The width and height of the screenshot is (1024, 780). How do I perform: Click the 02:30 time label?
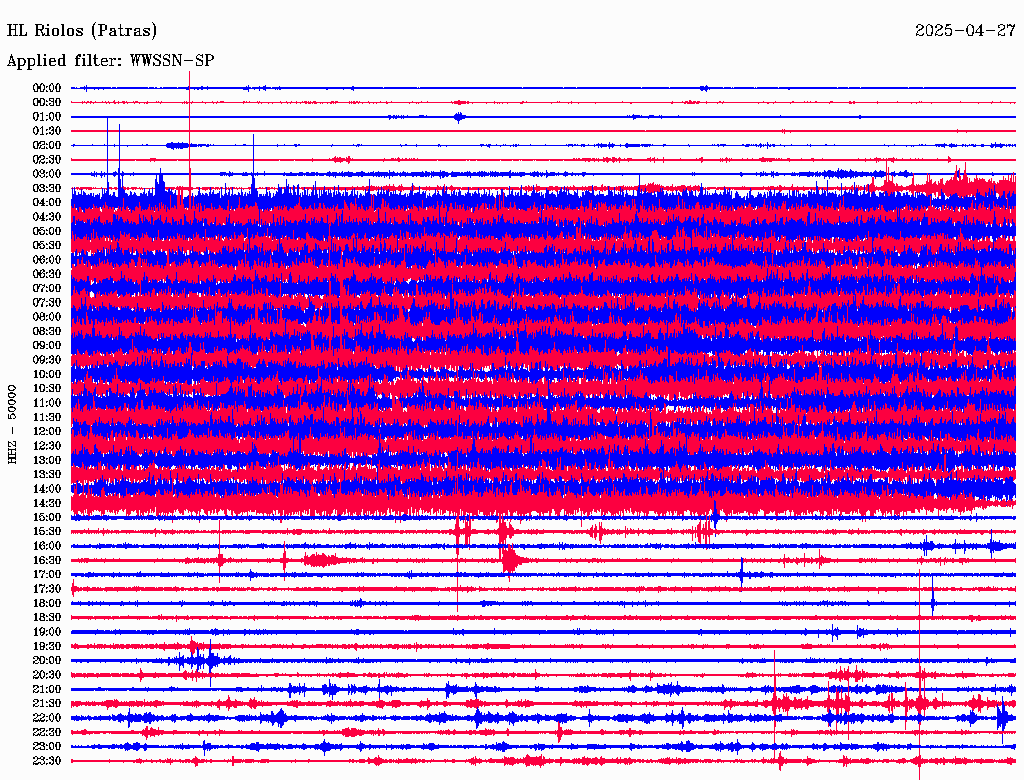pos(47,160)
